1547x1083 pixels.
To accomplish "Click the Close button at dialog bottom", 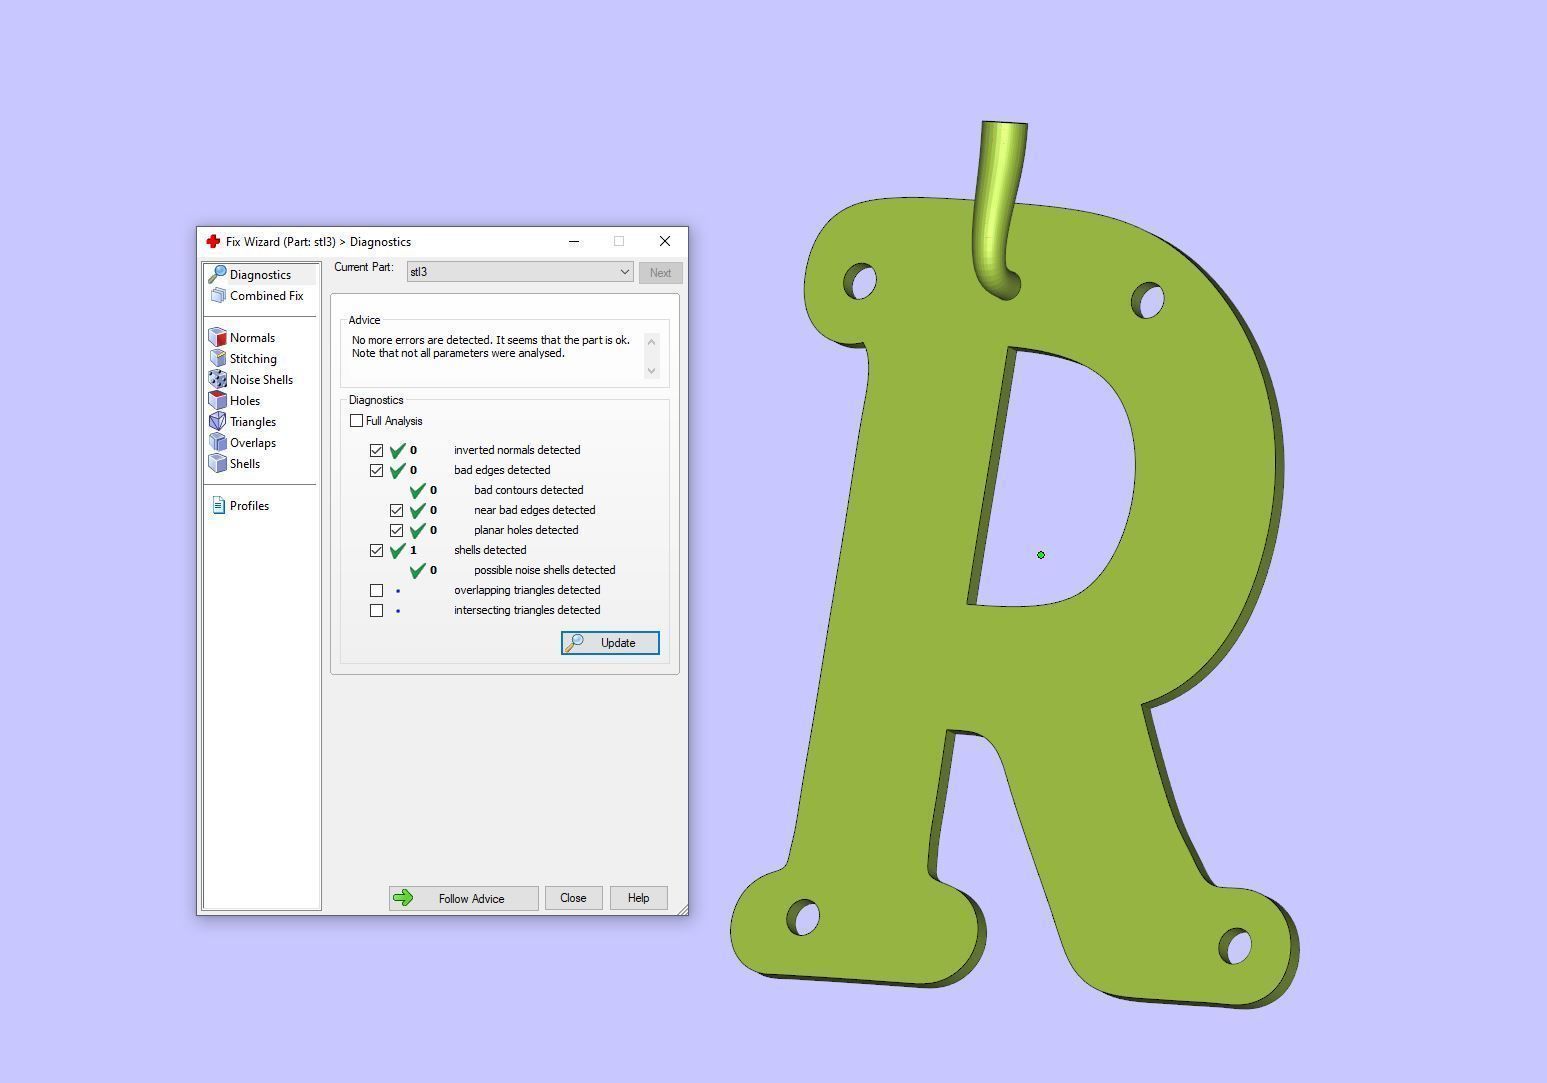I will coord(573,898).
